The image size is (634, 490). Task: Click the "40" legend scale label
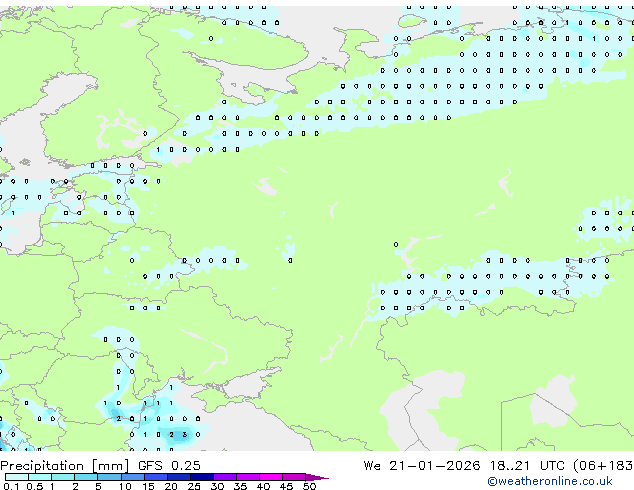click(x=263, y=486)
